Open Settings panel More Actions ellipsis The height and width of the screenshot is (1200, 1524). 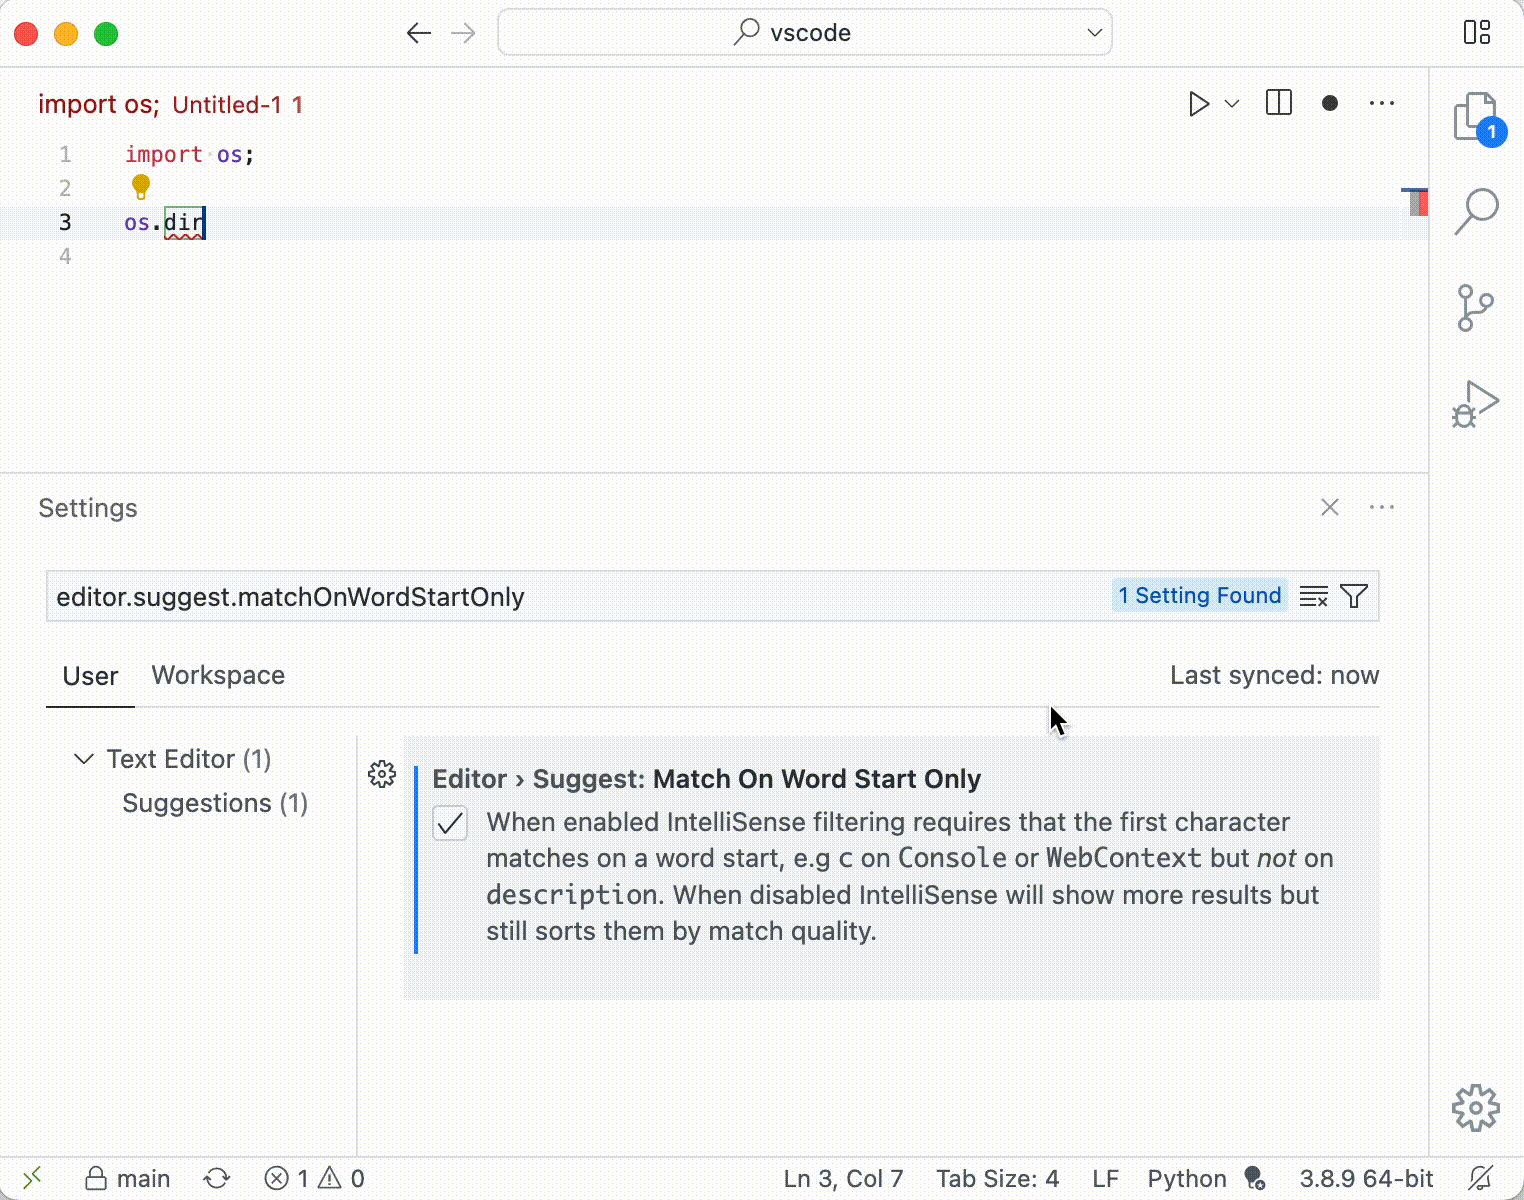point(1382,507)
